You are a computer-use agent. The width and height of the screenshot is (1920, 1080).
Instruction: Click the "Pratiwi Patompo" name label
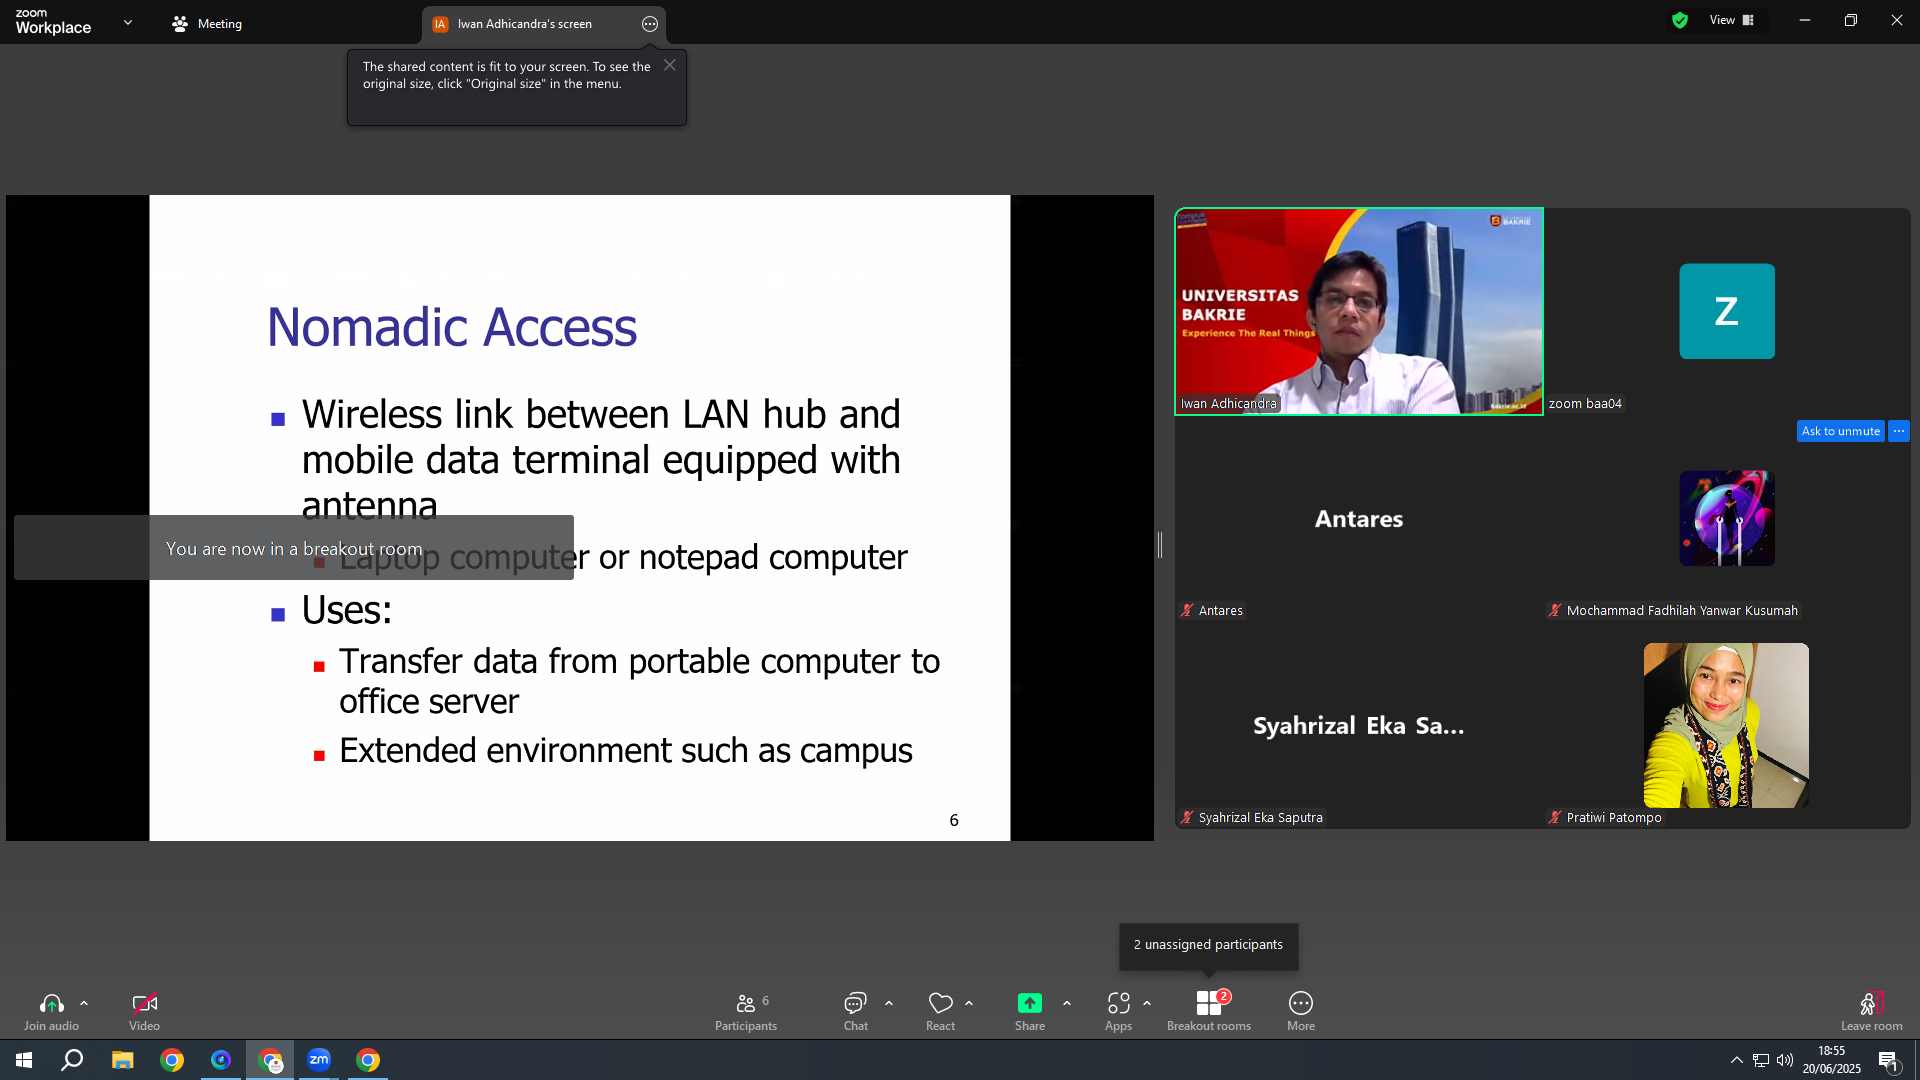point(1614,818)
